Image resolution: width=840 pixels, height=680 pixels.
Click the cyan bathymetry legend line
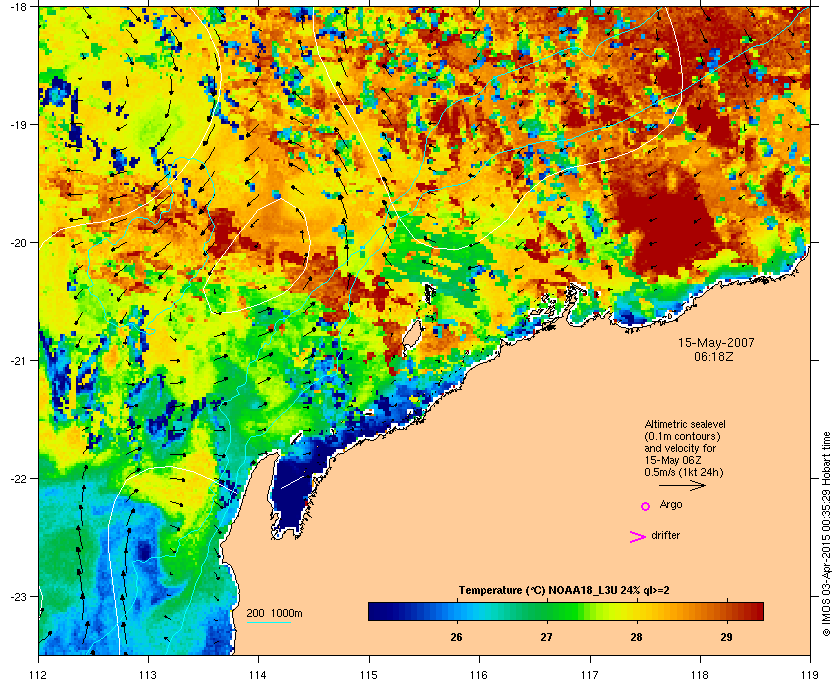click(x=268, y=622)
